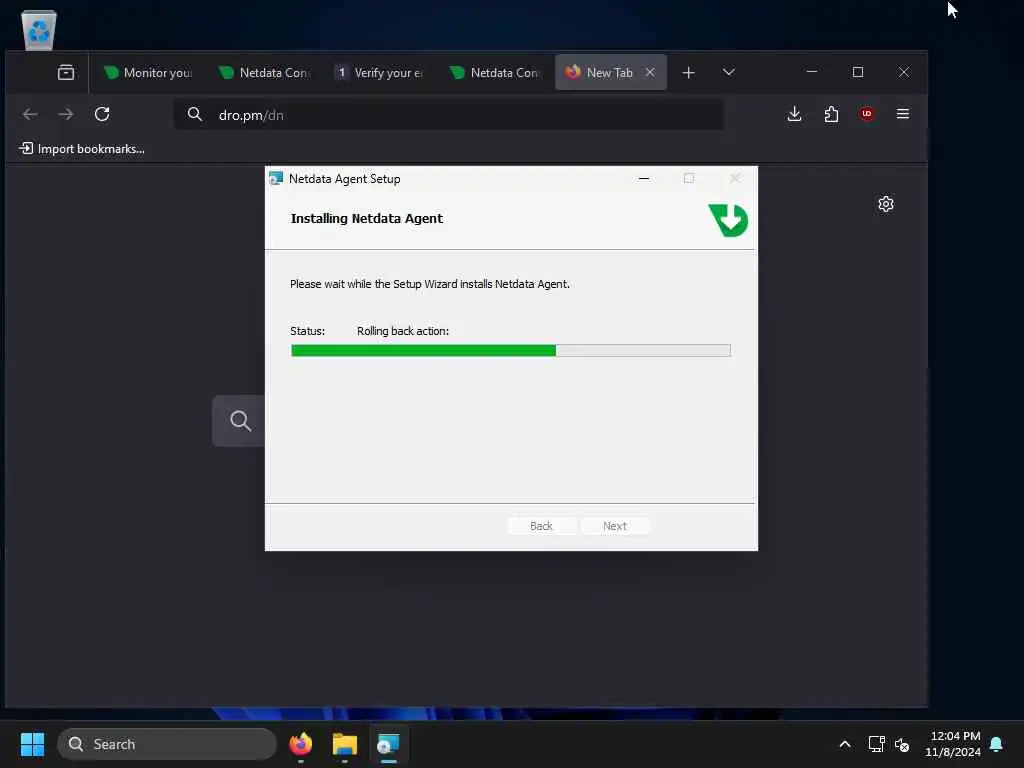1024x768 pixels.
Task: Close the New Tab tab
Action: pos(650,72)
